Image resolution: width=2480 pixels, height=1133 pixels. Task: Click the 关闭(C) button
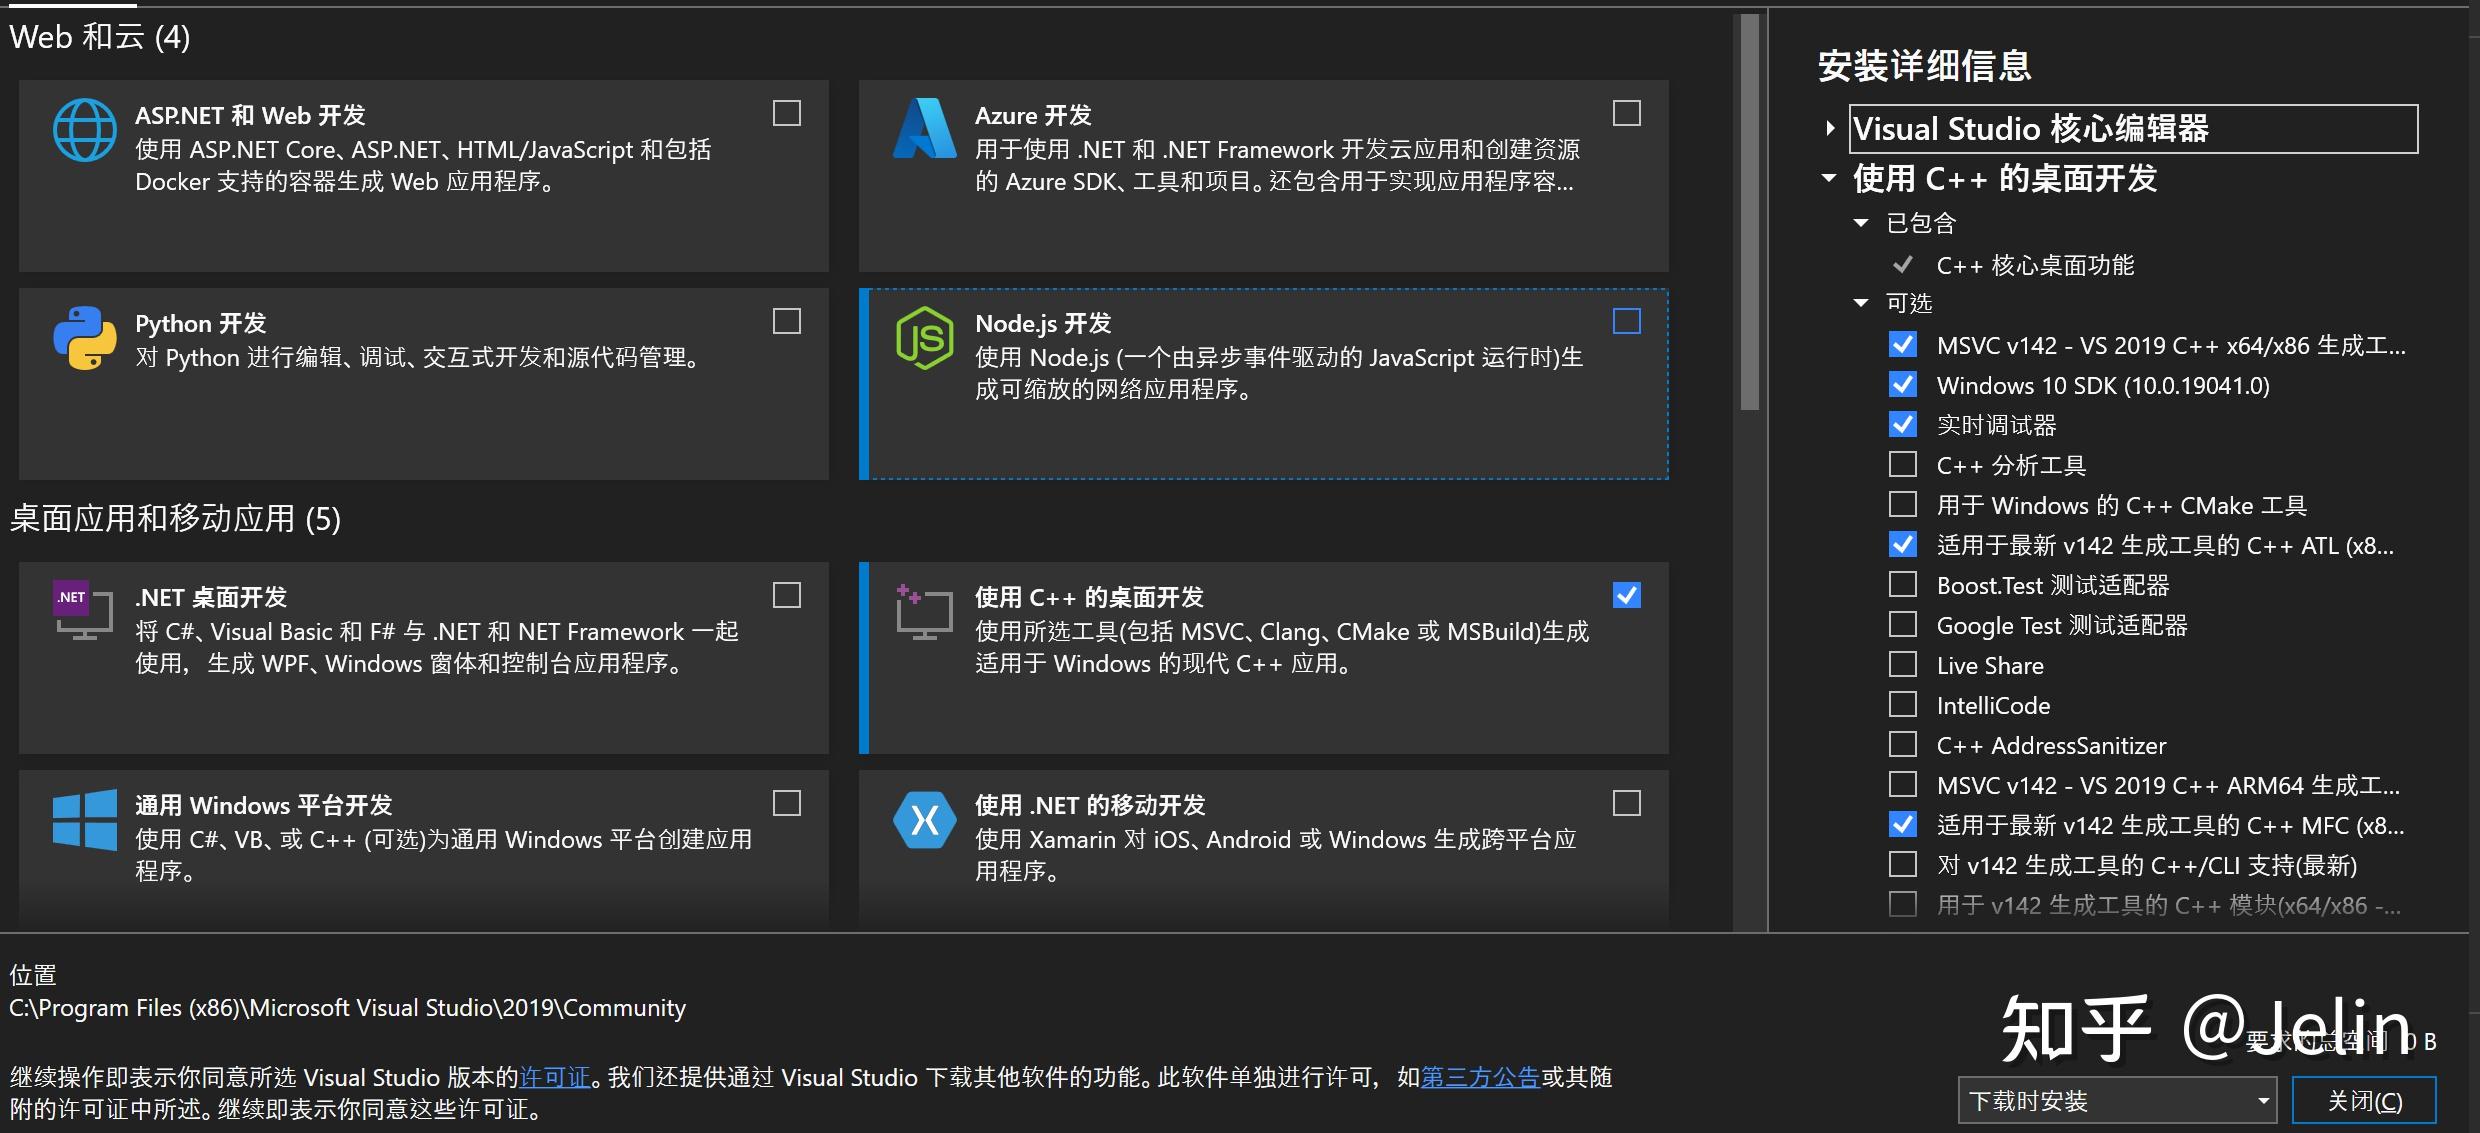coord(2364,1101)
